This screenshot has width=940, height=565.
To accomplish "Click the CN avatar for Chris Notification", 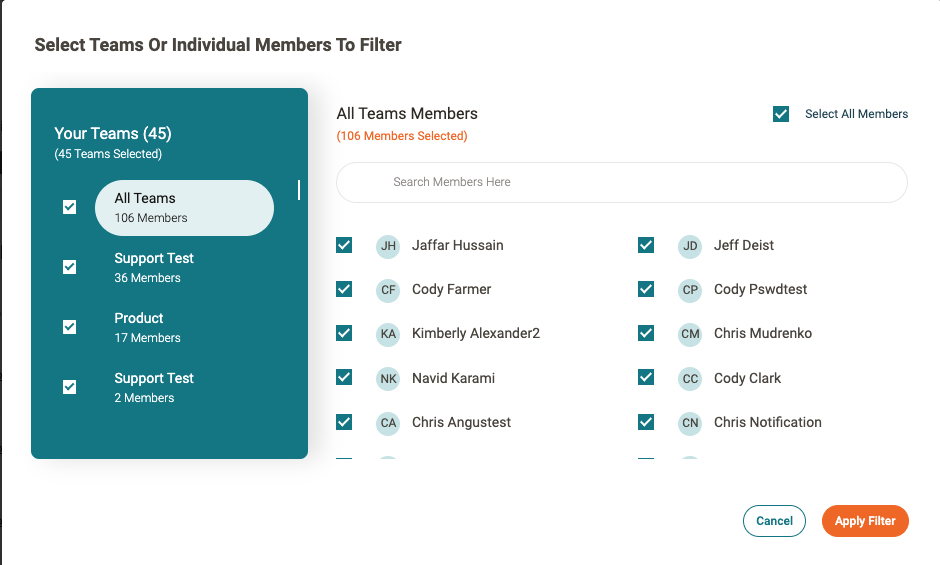I will click(690, 423).
